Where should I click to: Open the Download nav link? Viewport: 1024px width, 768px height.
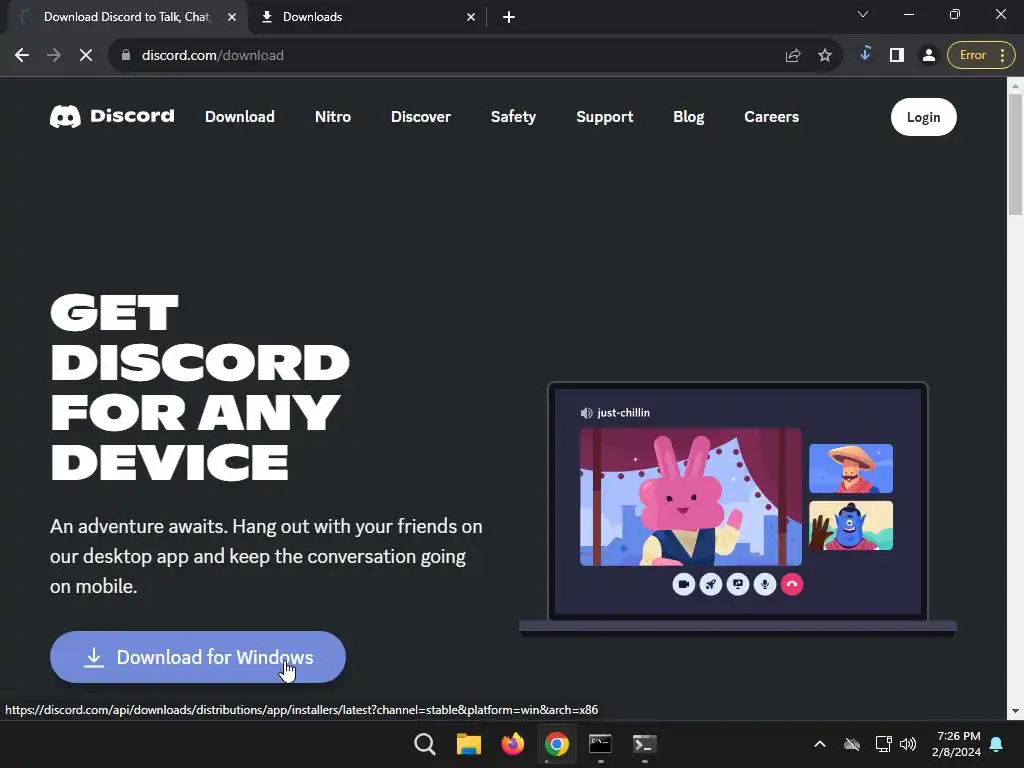[240, 117]
